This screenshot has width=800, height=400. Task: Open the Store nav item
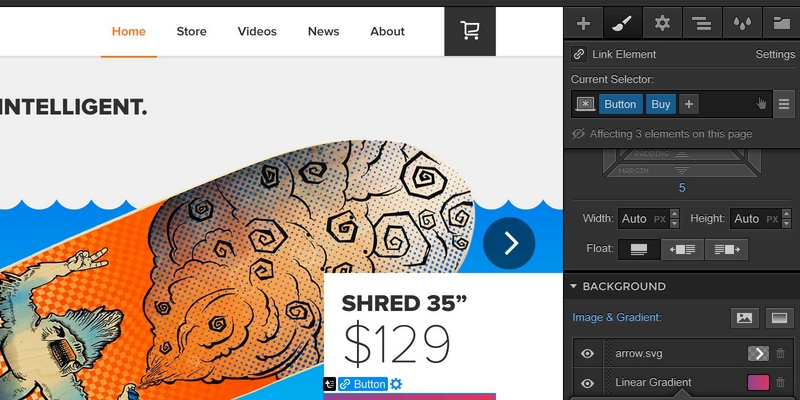tap(191, 31)
